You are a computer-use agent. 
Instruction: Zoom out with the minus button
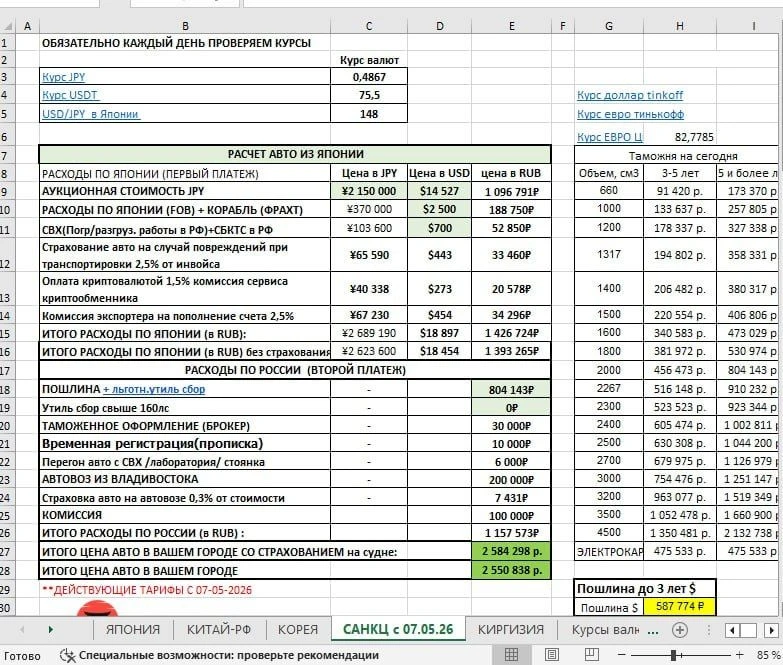coord(622,655)
